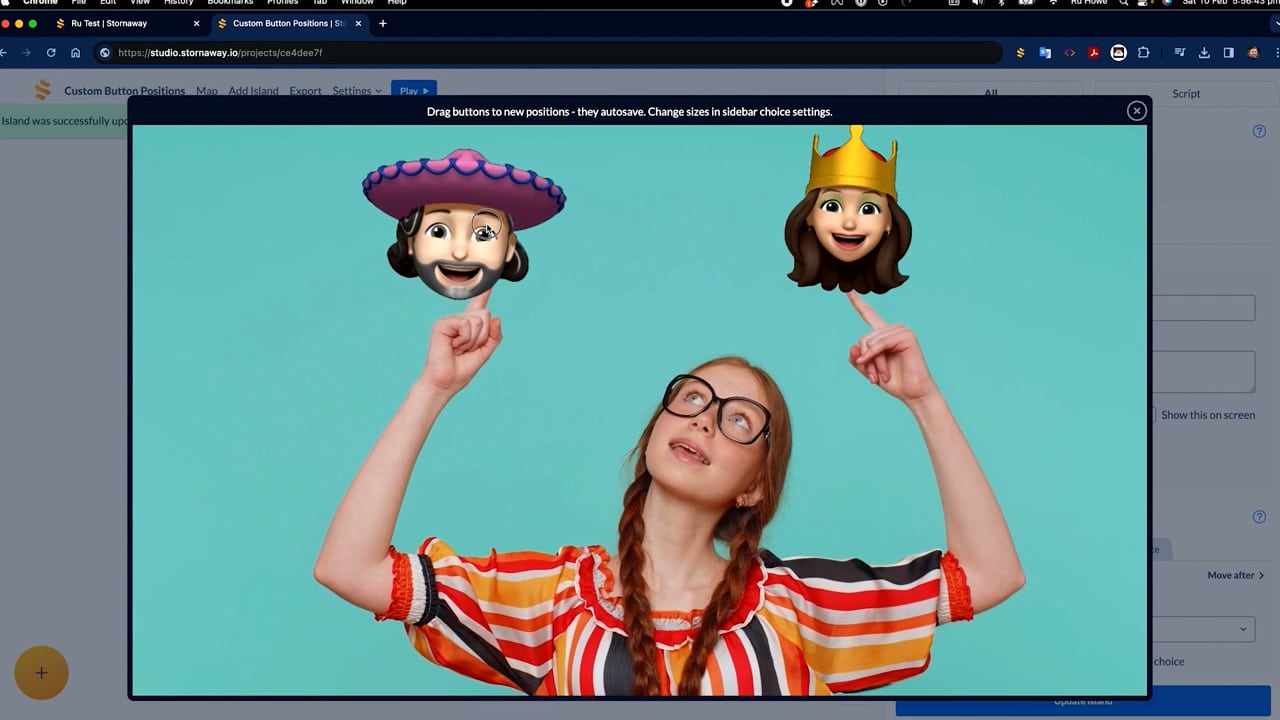Open Chrome downloads
This screenshot has height=720, width=1280.
pyautogui.click(x=1204, y=53)
